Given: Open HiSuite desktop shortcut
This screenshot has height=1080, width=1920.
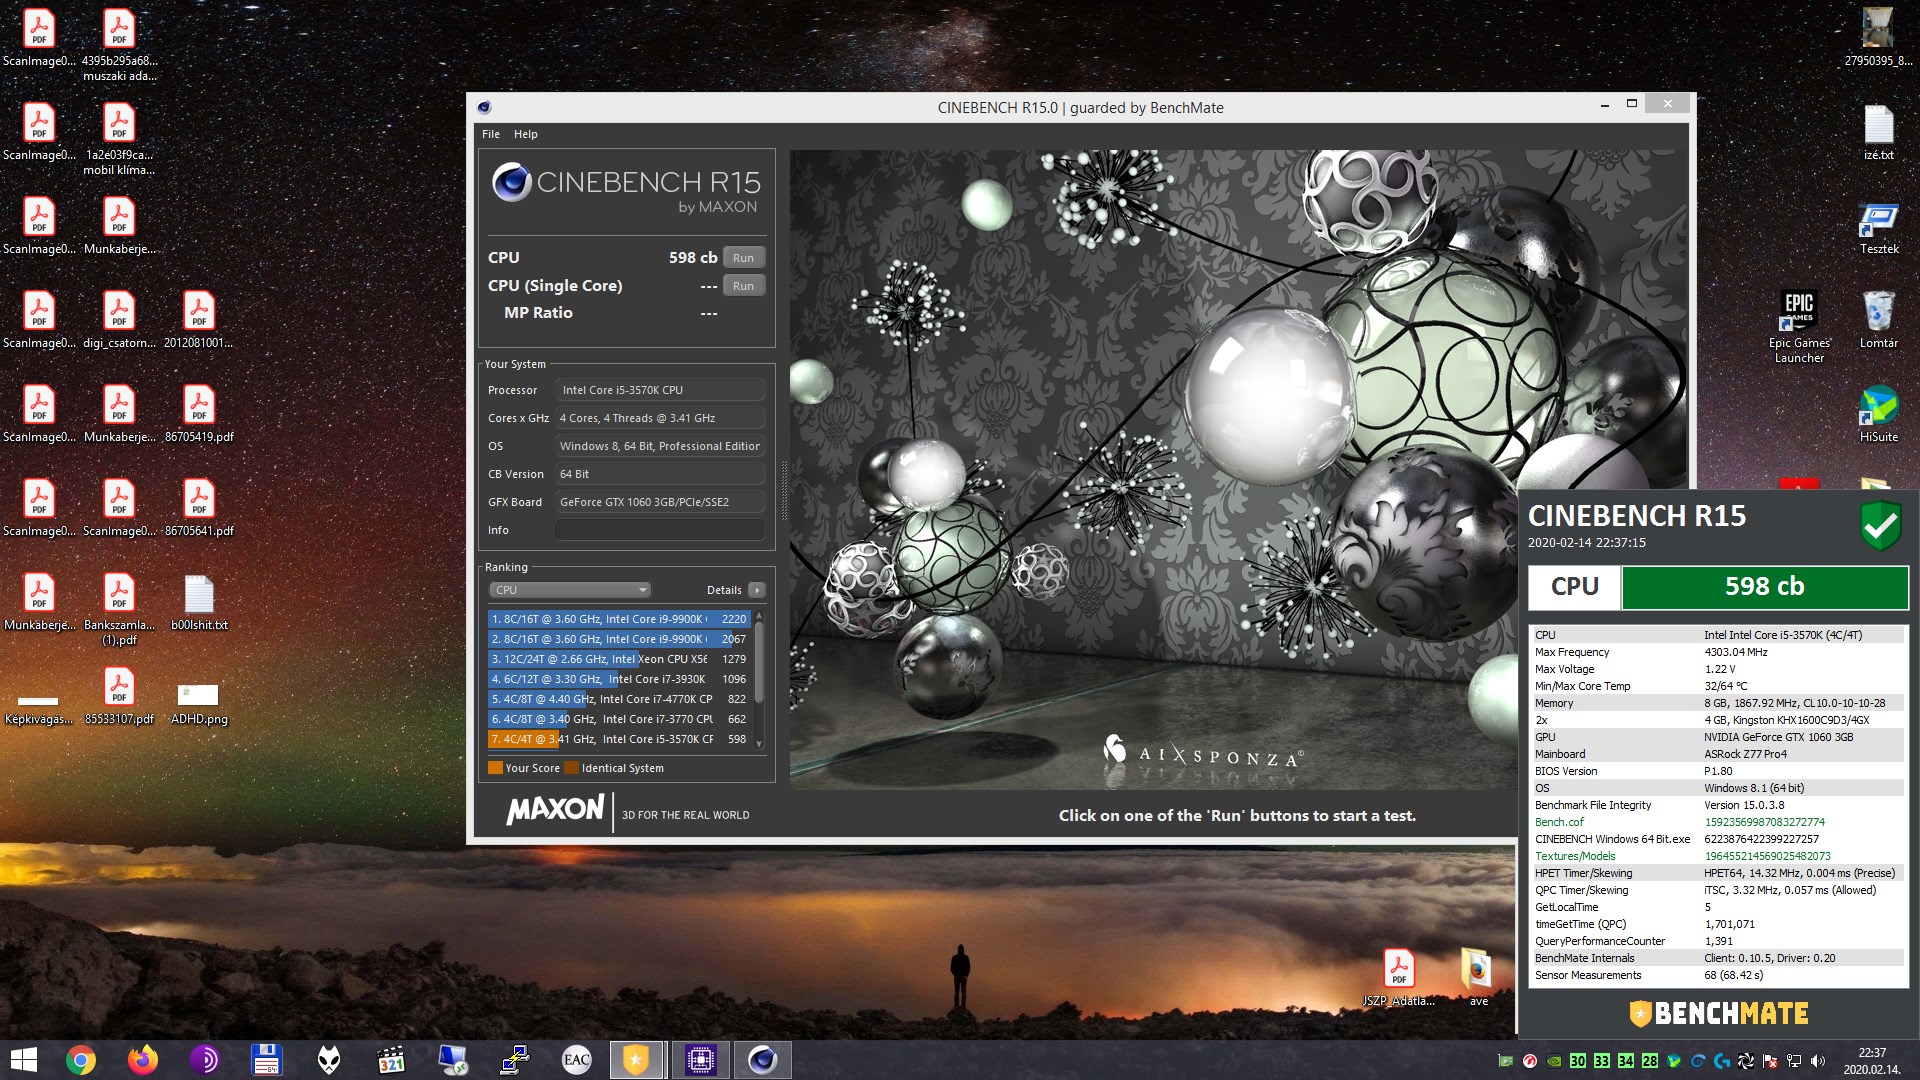Looking at the screenshot, I should 1879,414.
